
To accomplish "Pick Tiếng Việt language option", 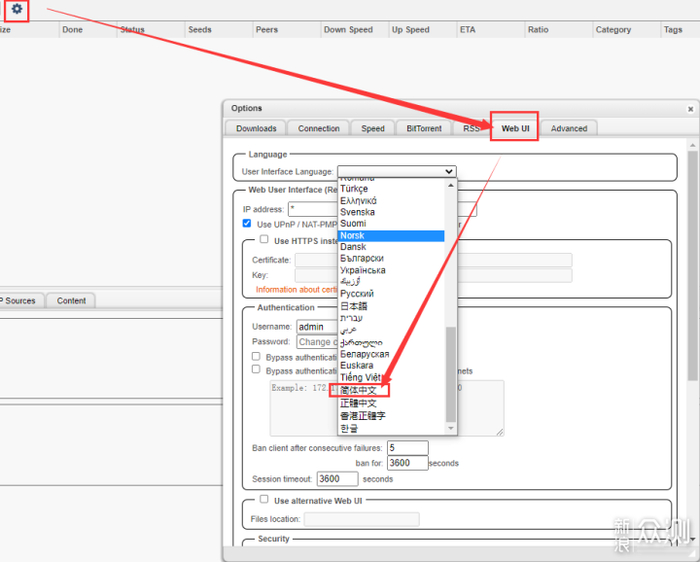I will [x=392, y=378].
